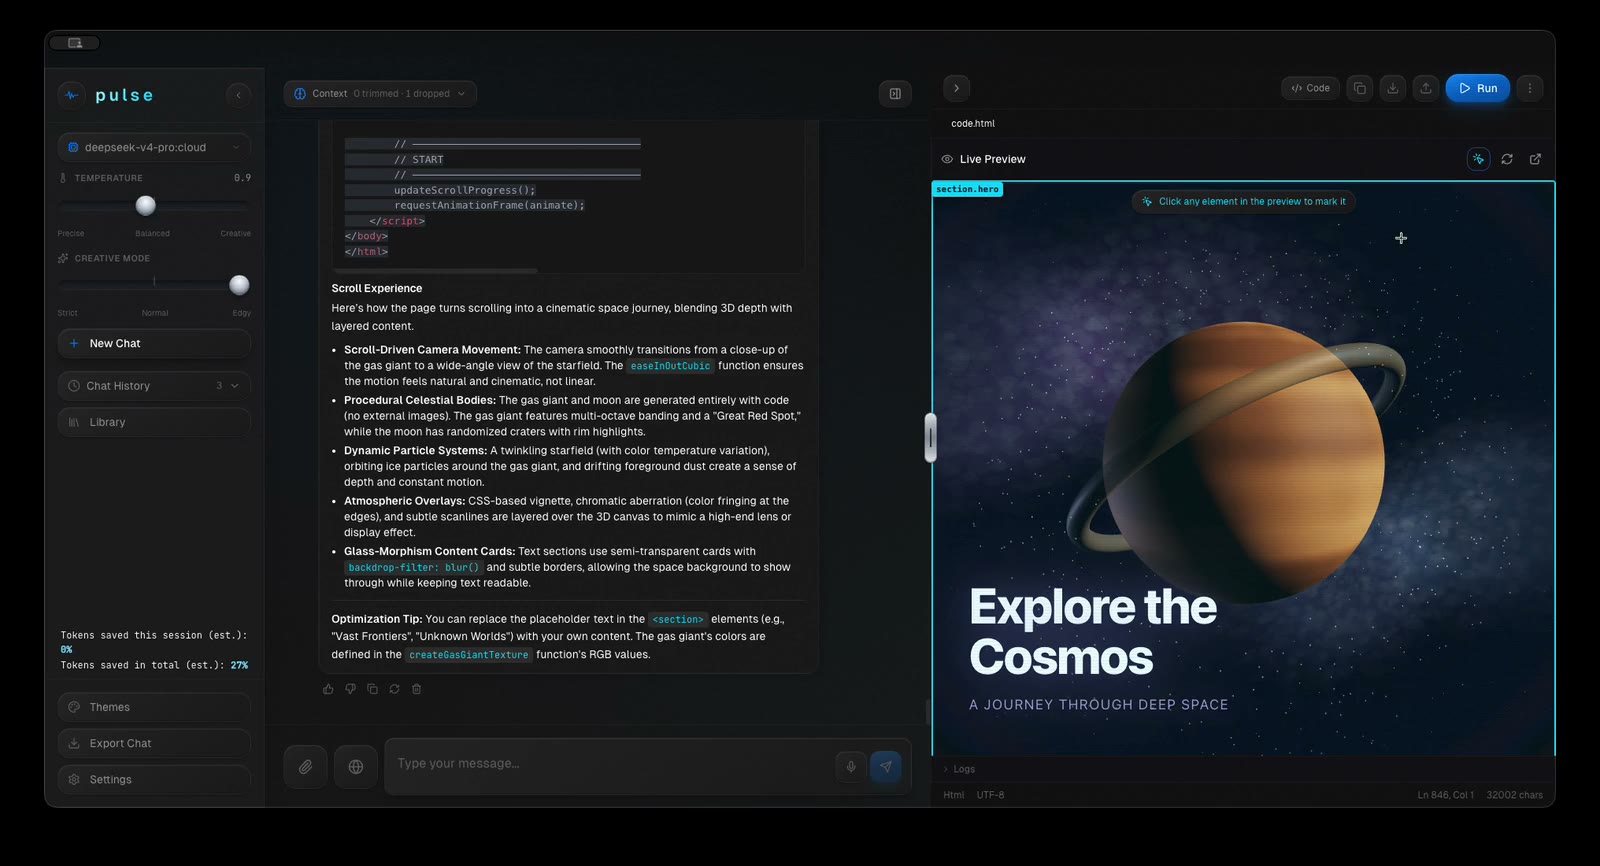Screen dimensions: 1600x866
Task: Collapse the preview panel with right chevron
Action: 956,88
